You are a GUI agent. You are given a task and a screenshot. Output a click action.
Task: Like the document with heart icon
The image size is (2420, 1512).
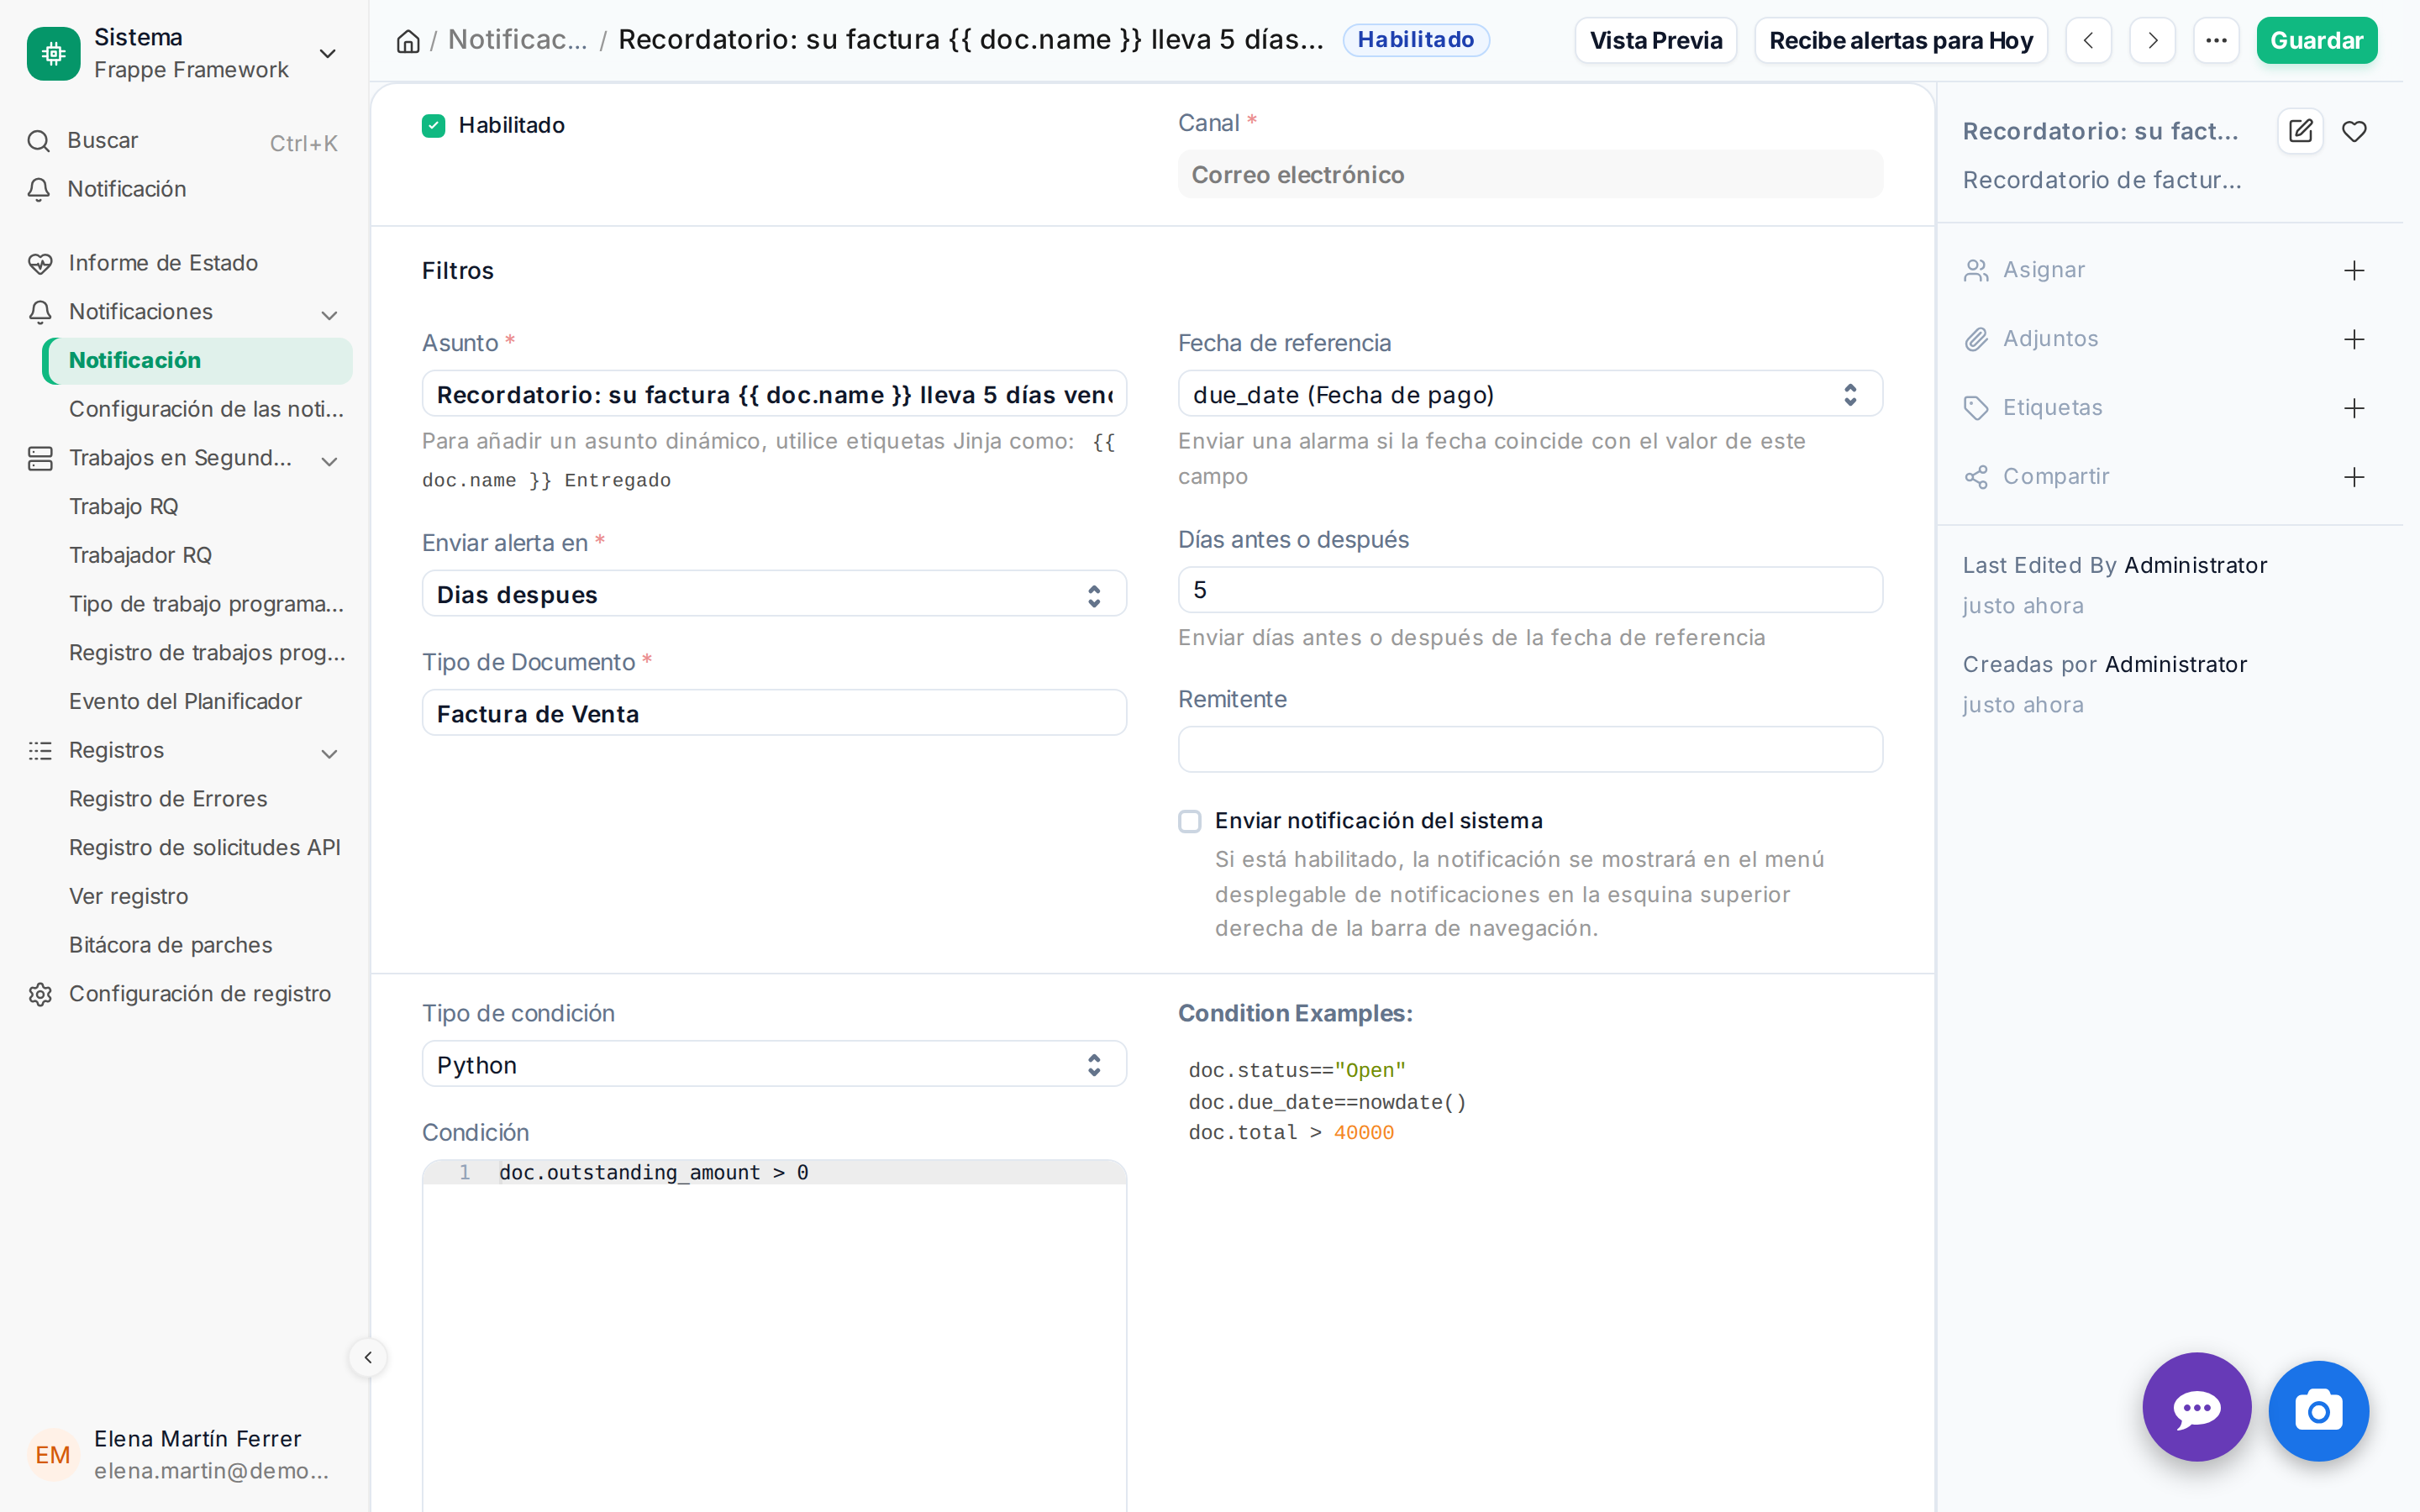(2354, 131)
